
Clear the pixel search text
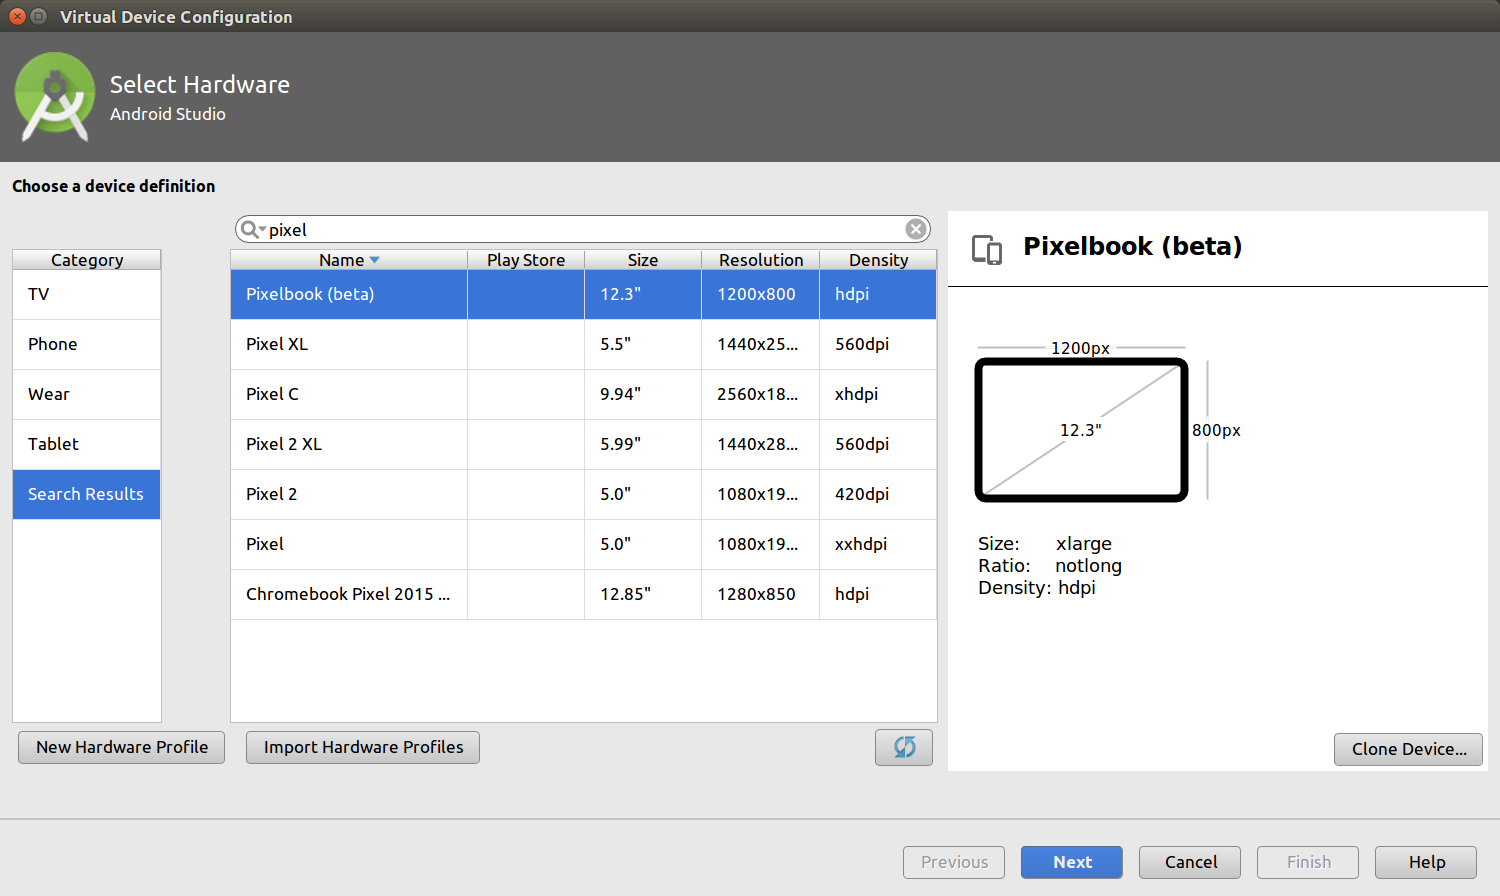(x=915, y=229)
